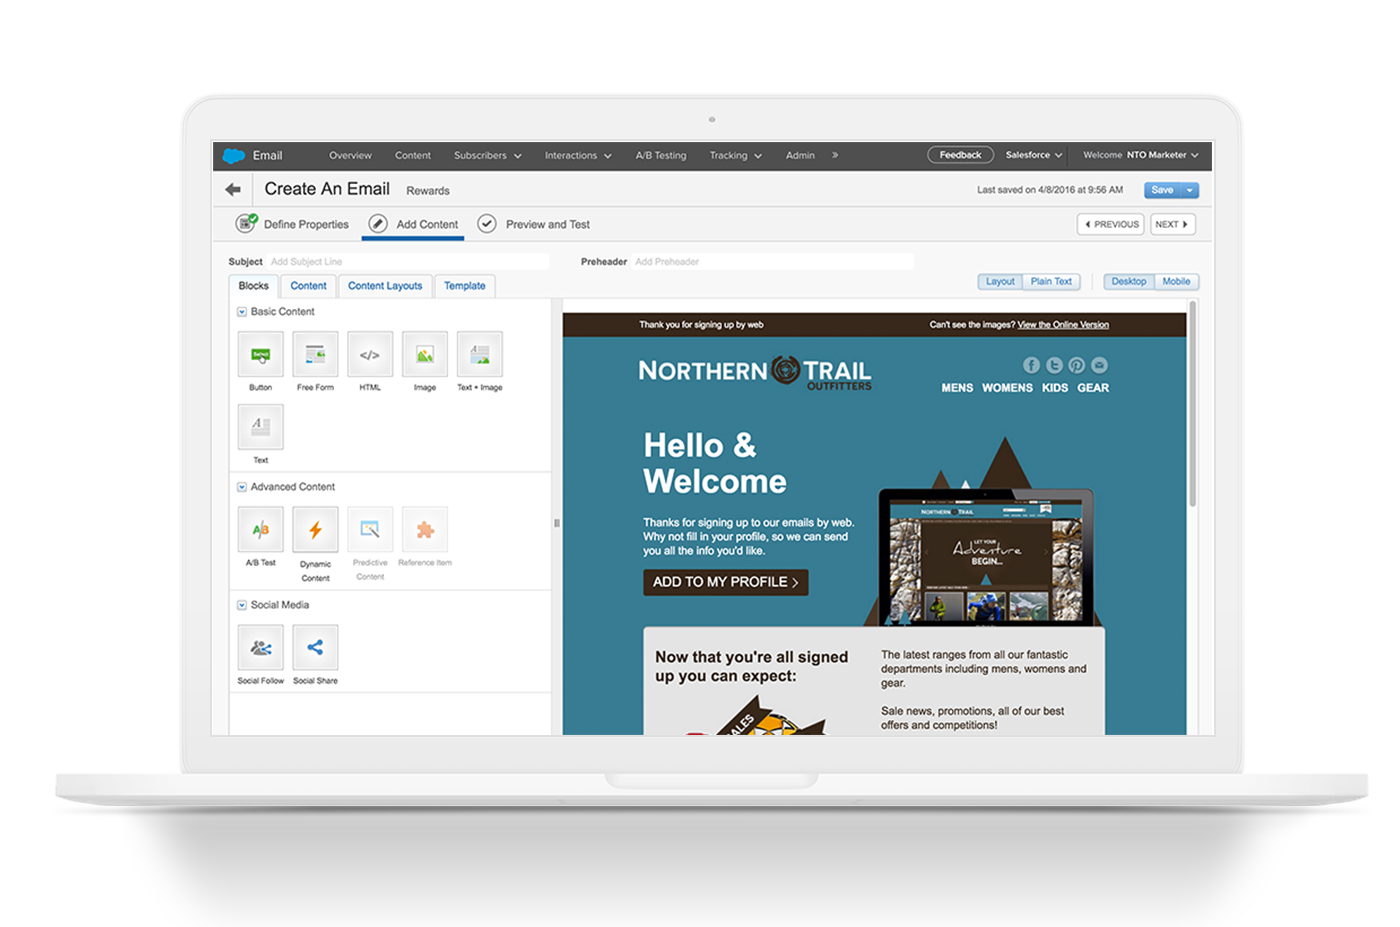Click the MENS link in email preview
Screen dimensions: 1400x927
tap(957, 388)
